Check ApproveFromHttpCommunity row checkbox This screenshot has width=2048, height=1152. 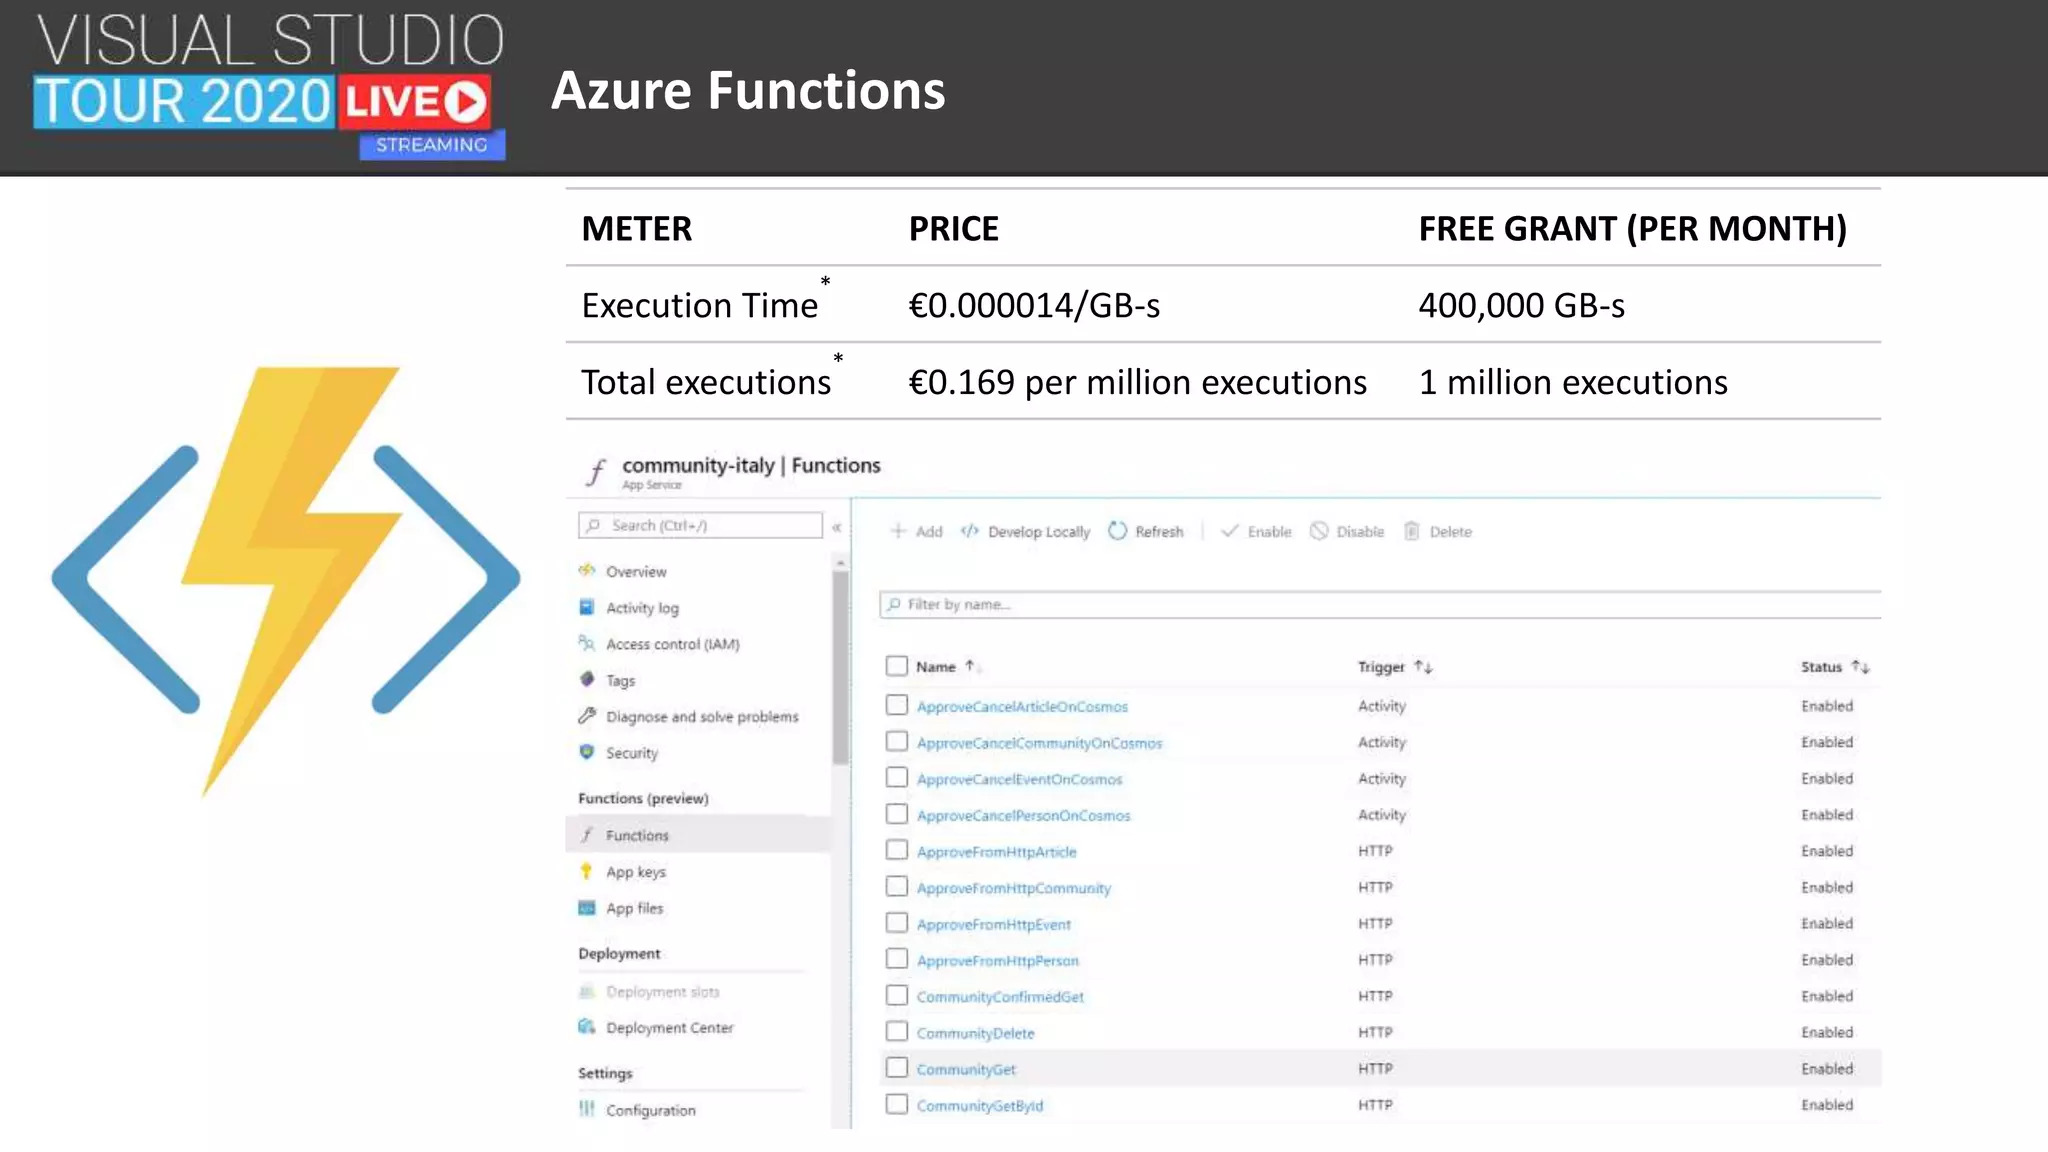click(897, 886)
